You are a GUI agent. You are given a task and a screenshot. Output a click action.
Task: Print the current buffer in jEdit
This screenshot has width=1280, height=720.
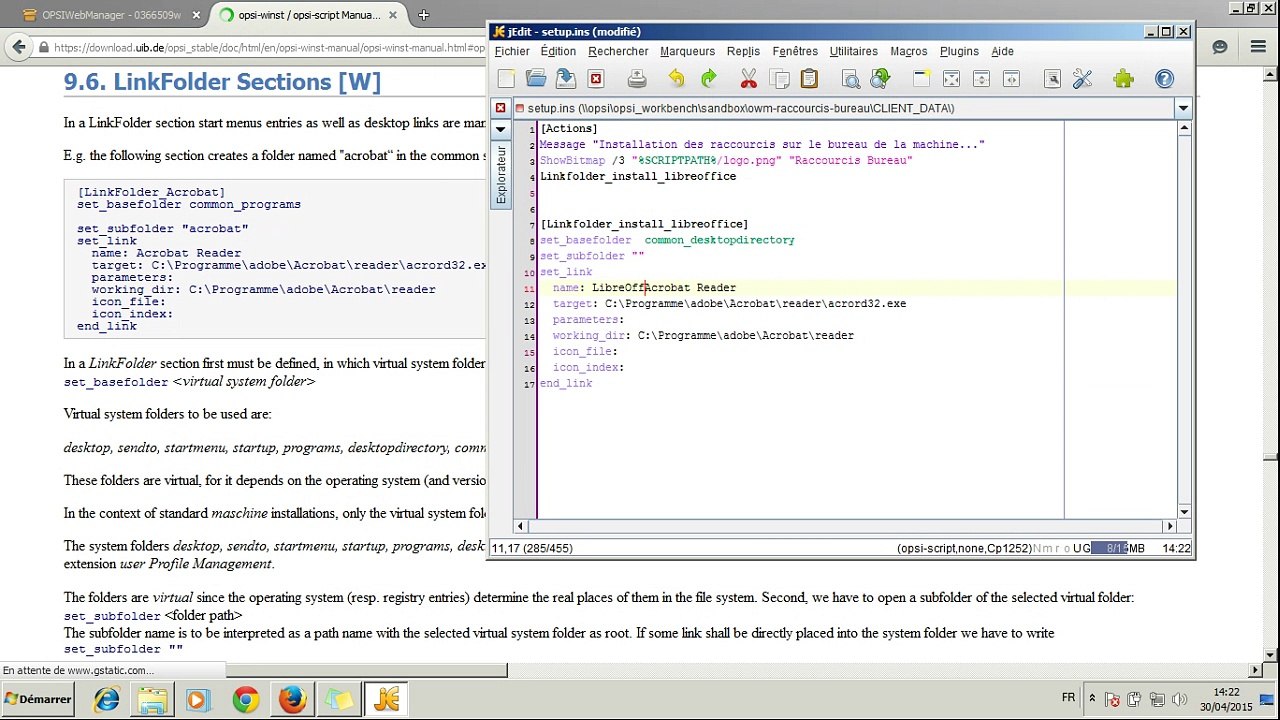pyautogui.click(x=637, y=79)
